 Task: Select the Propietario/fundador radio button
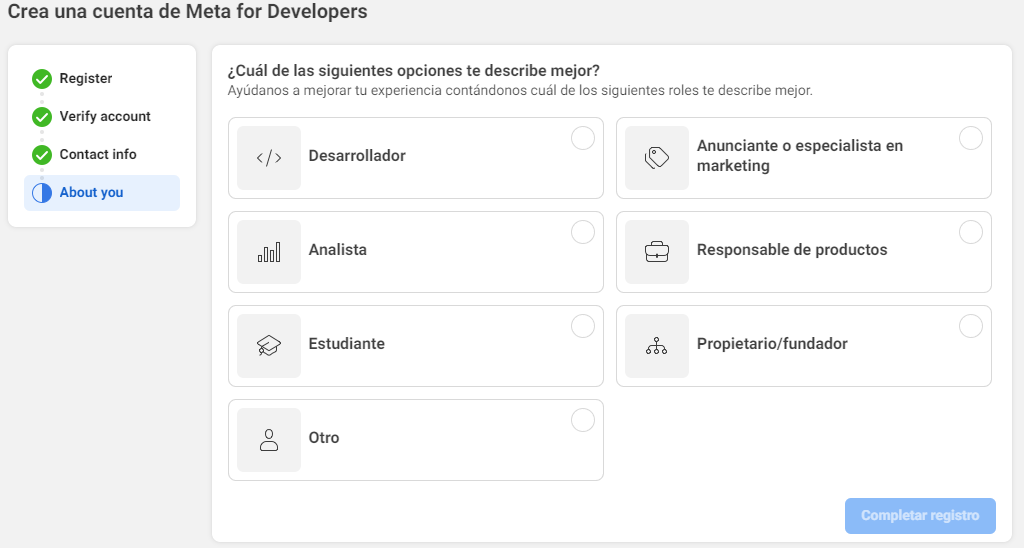970,327
